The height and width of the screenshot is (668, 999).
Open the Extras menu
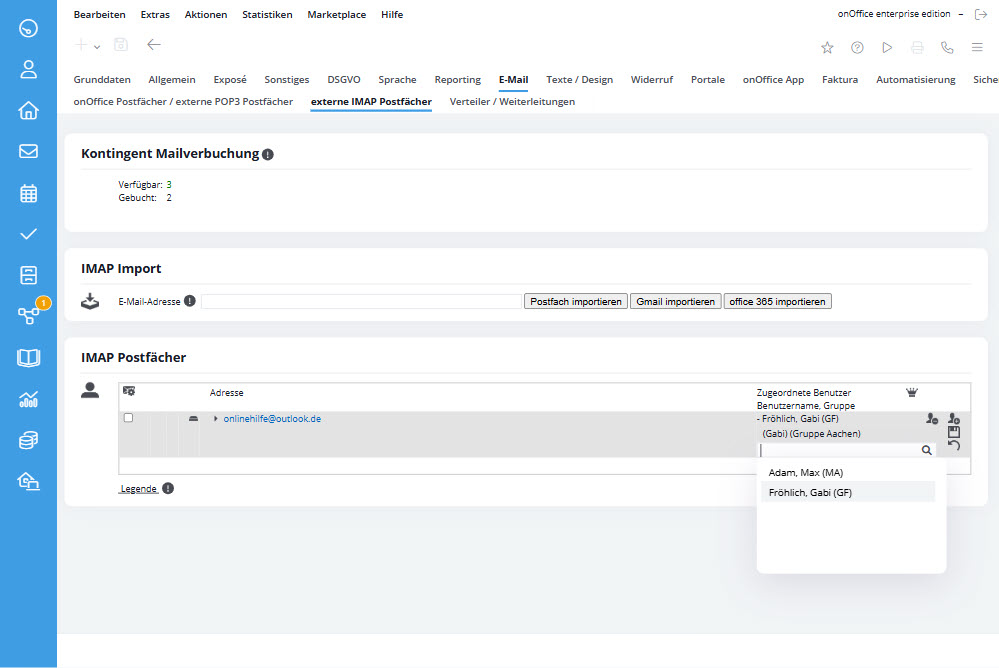155,15
